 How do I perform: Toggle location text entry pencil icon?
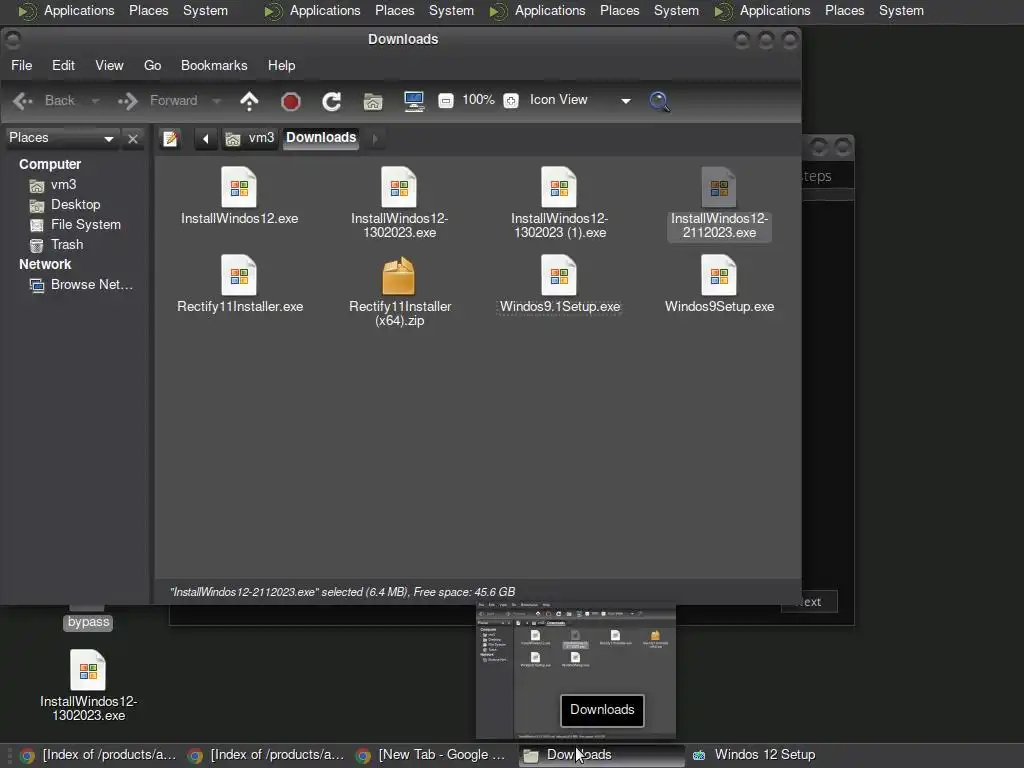point(170,138)
